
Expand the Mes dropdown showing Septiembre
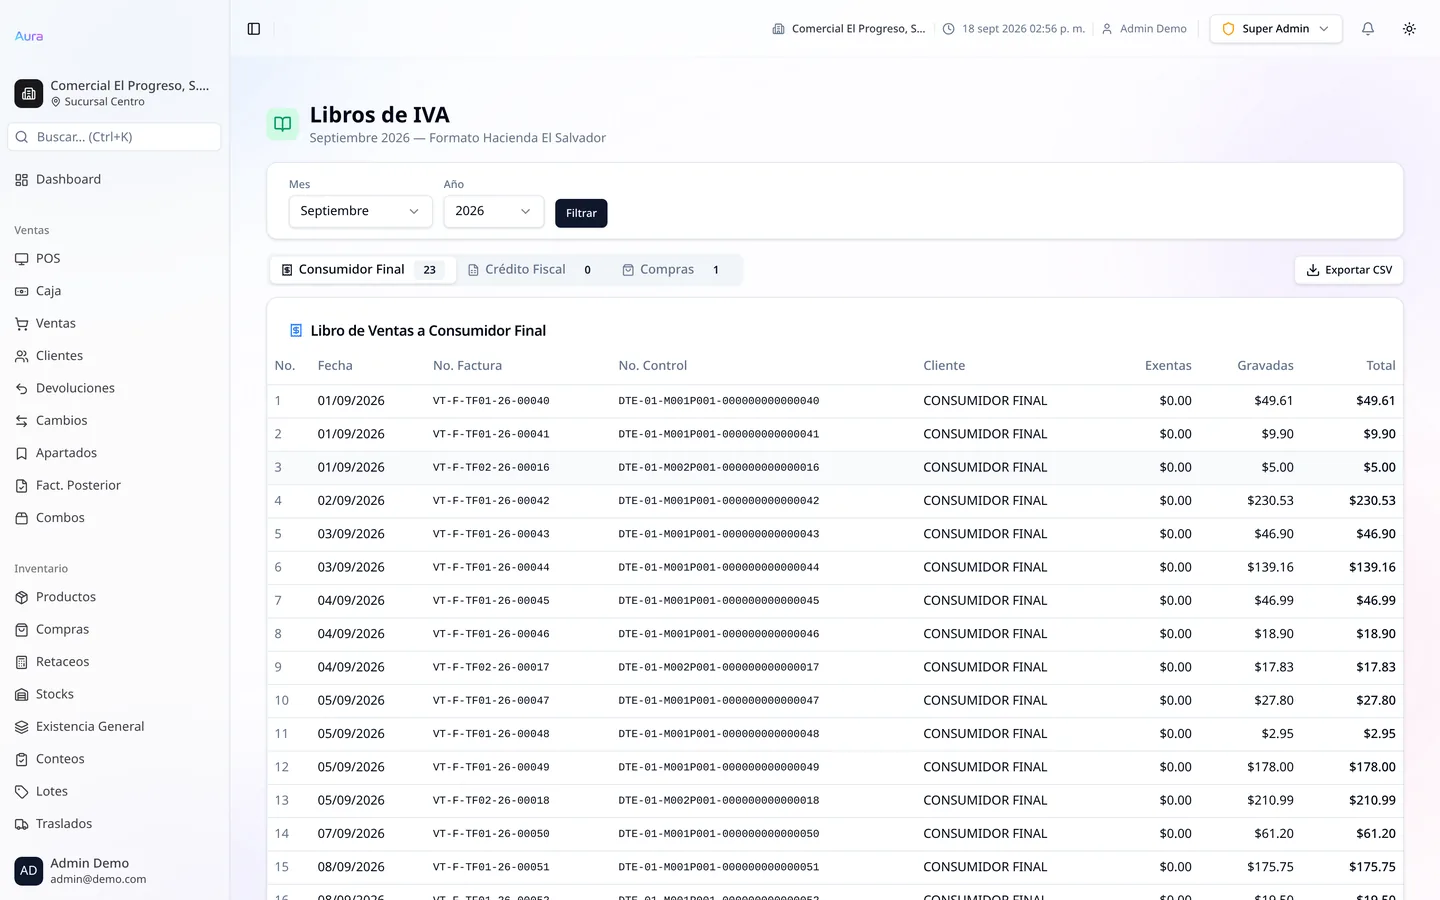point(360,211)
